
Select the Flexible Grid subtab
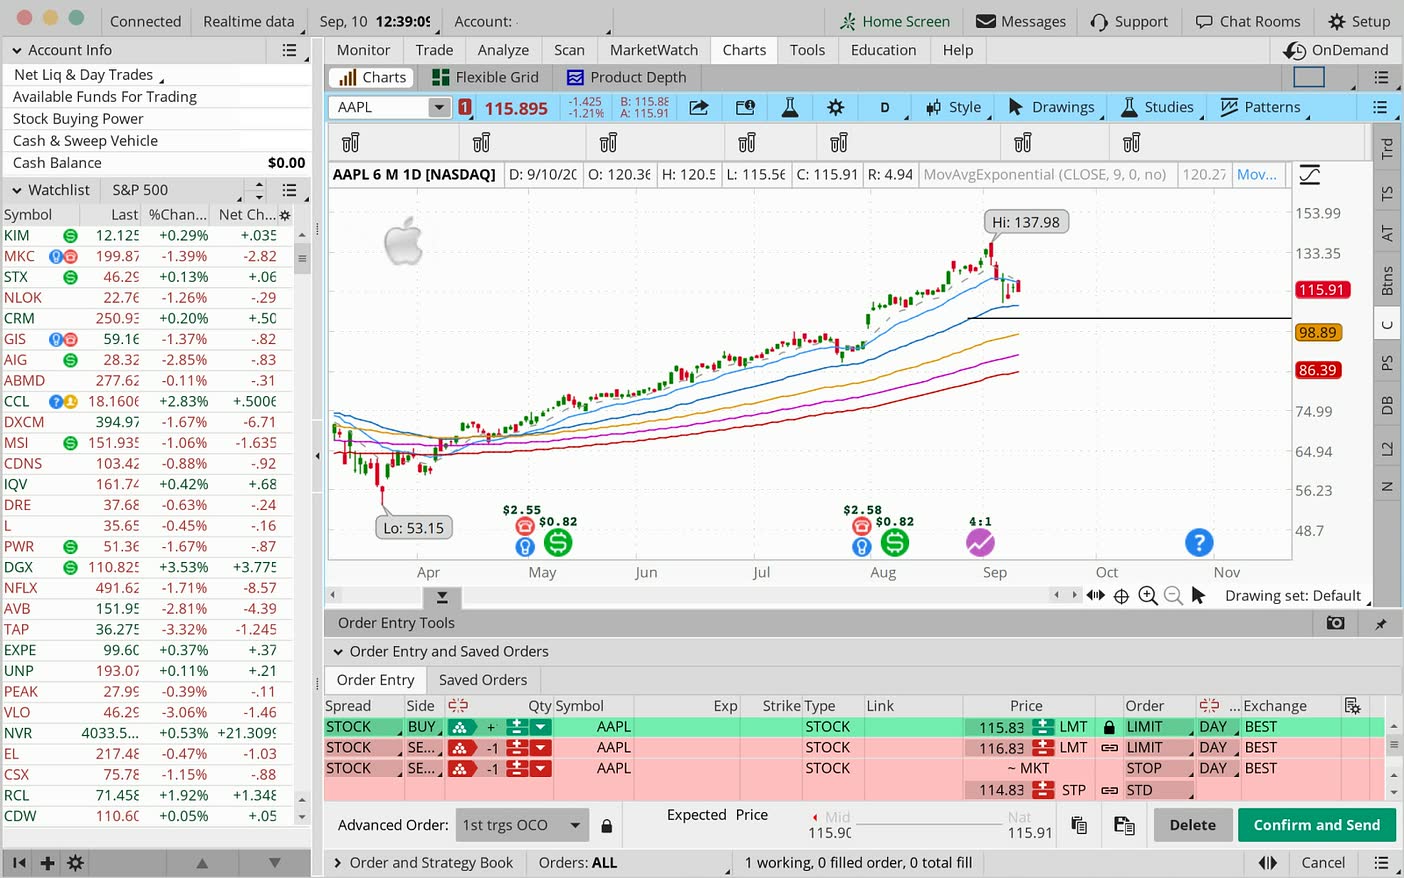(485, 77)
